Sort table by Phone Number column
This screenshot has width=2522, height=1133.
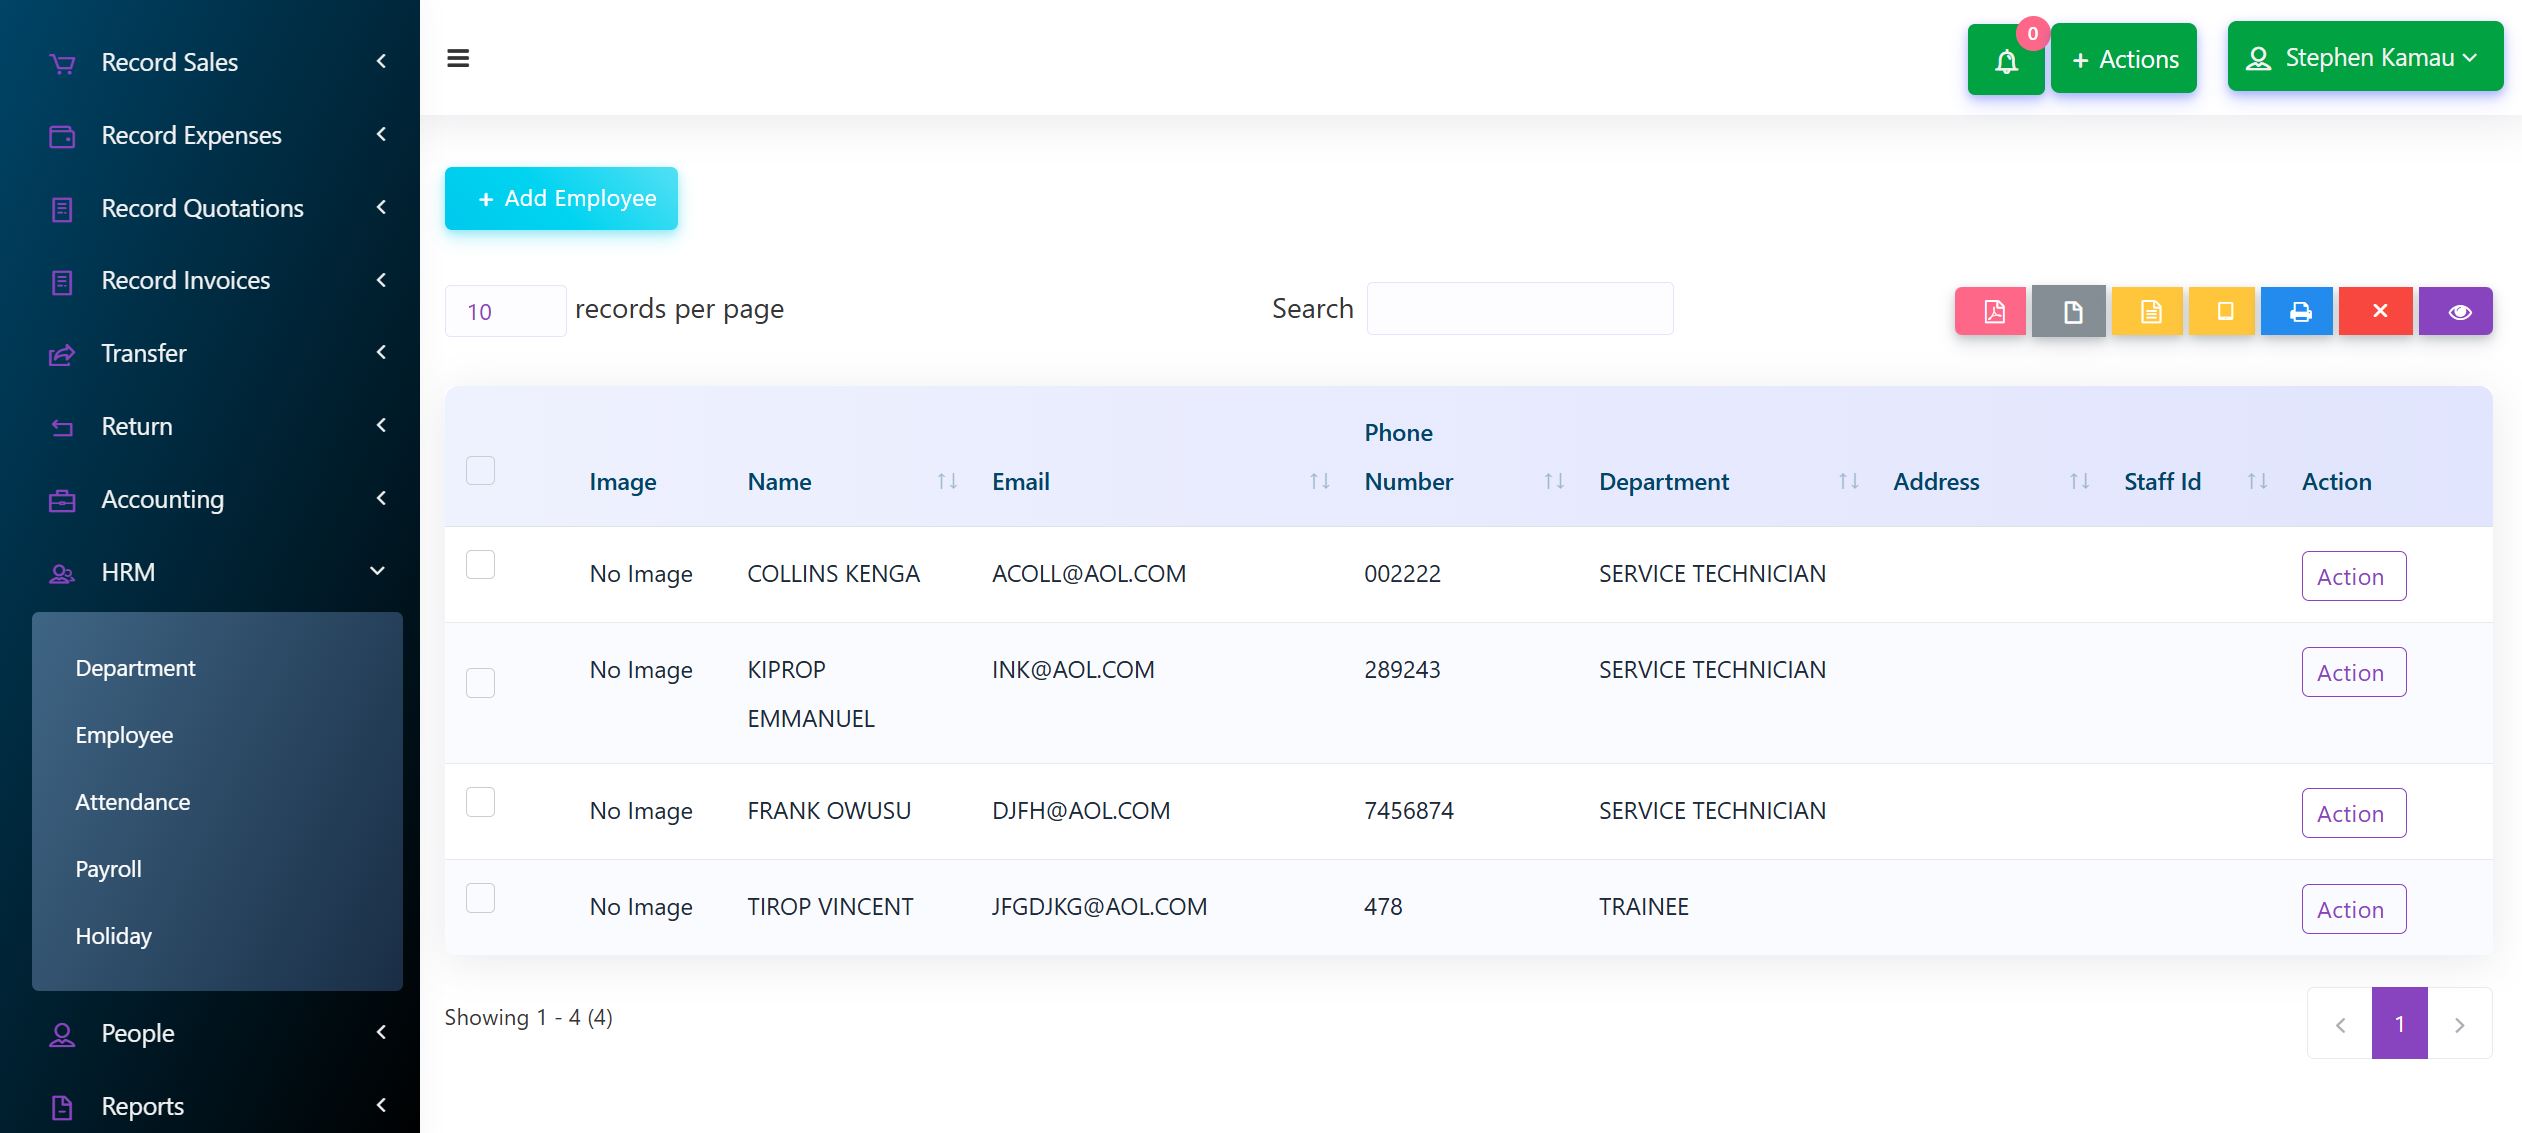1554,482
